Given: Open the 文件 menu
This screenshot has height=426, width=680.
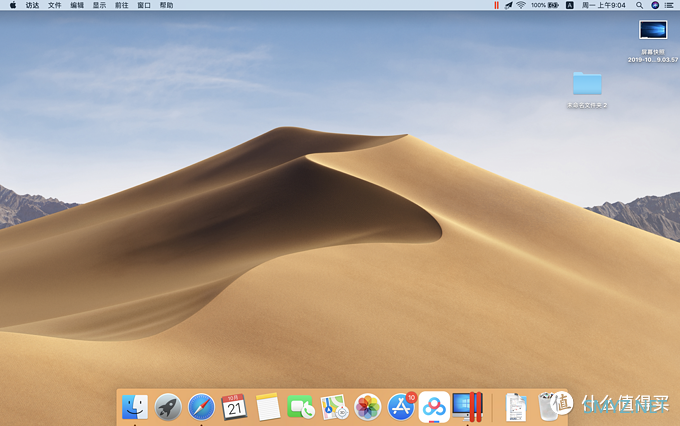Looking at the screenshot, I should point(55,5).
